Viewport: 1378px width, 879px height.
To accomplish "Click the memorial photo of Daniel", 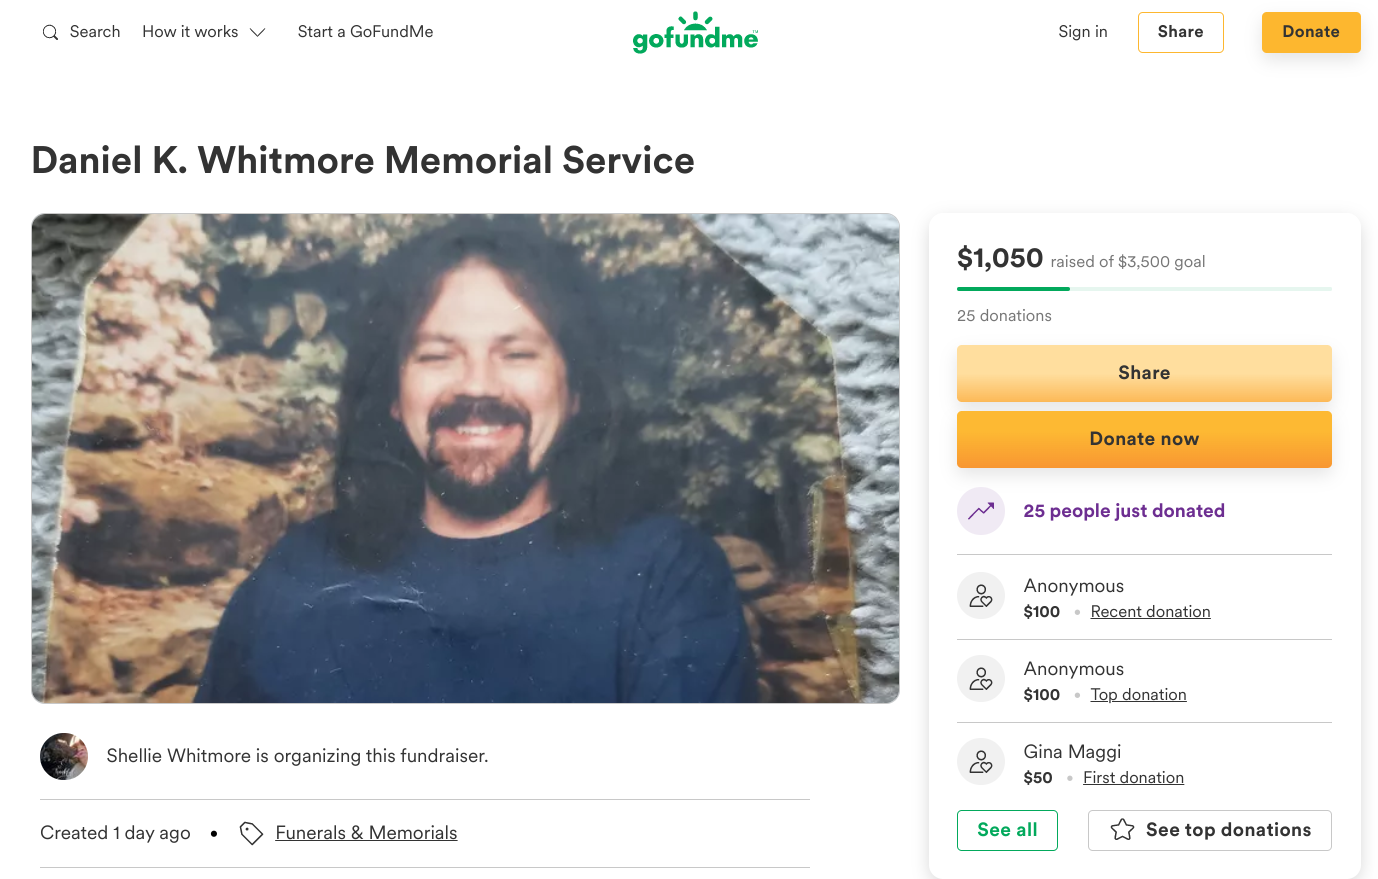I will [x=465, y=458].
